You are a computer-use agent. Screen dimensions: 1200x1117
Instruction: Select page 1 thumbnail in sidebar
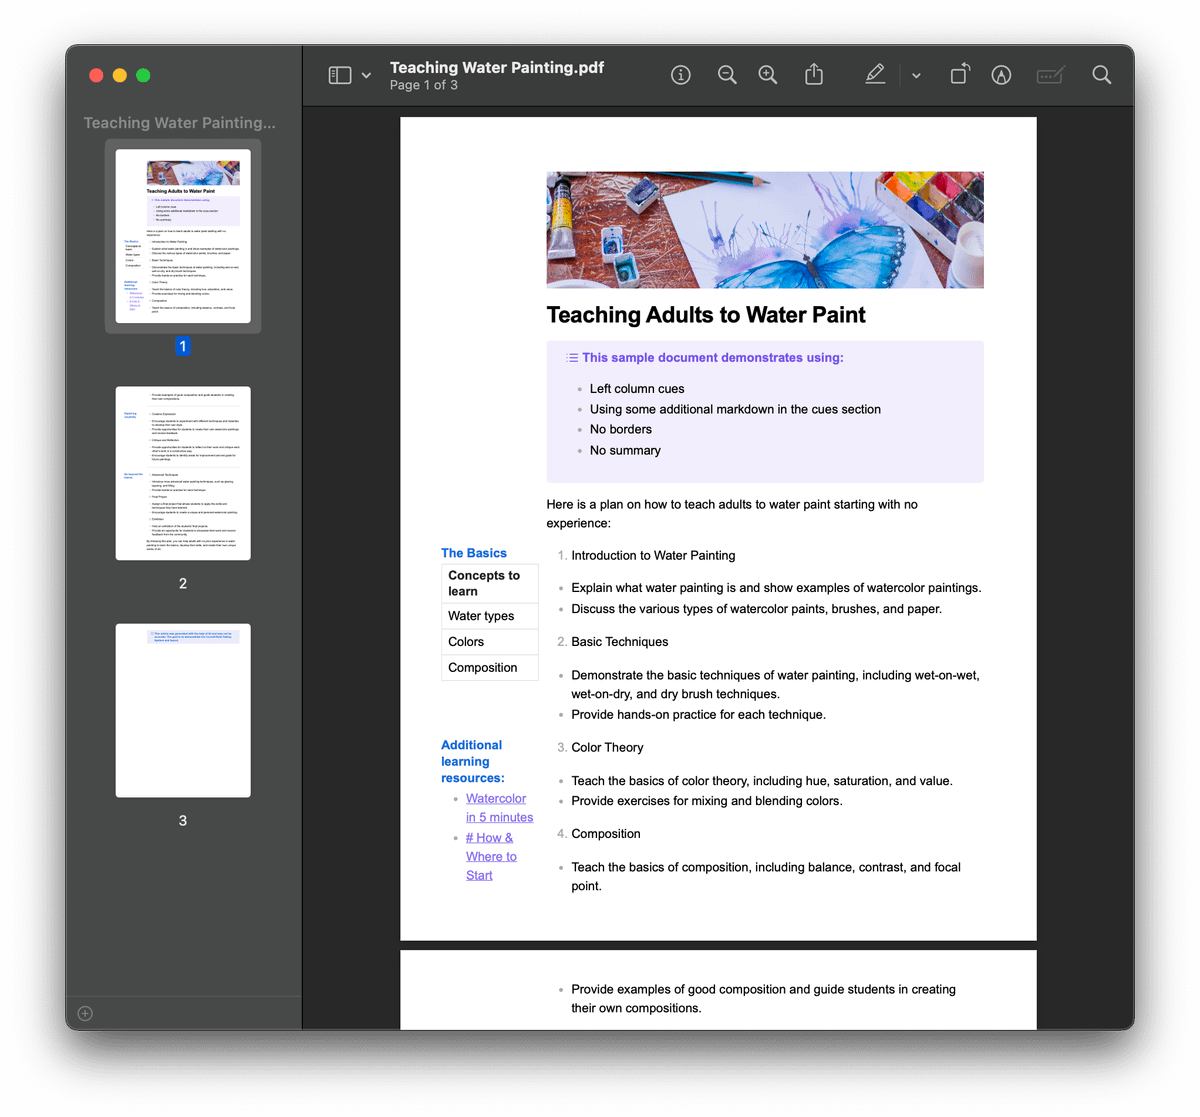[183, 236]
